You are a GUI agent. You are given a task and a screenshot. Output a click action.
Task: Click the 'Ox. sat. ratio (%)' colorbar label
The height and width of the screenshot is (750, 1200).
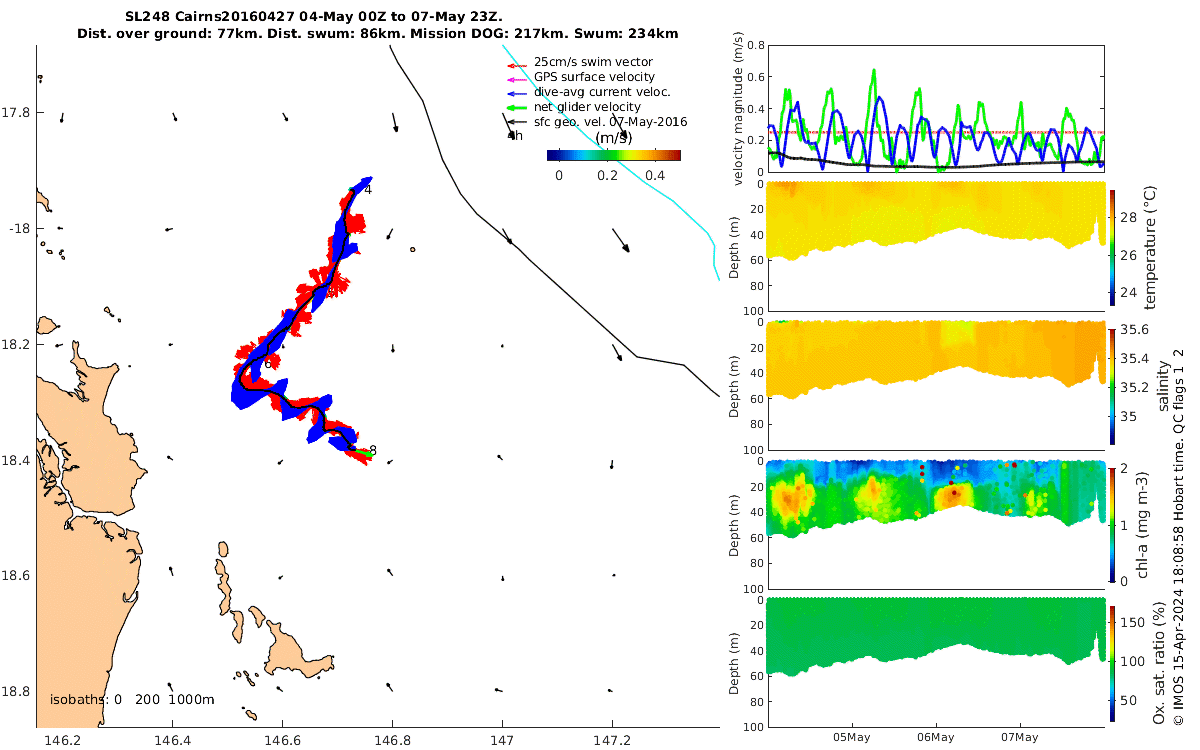point(1160,662)
